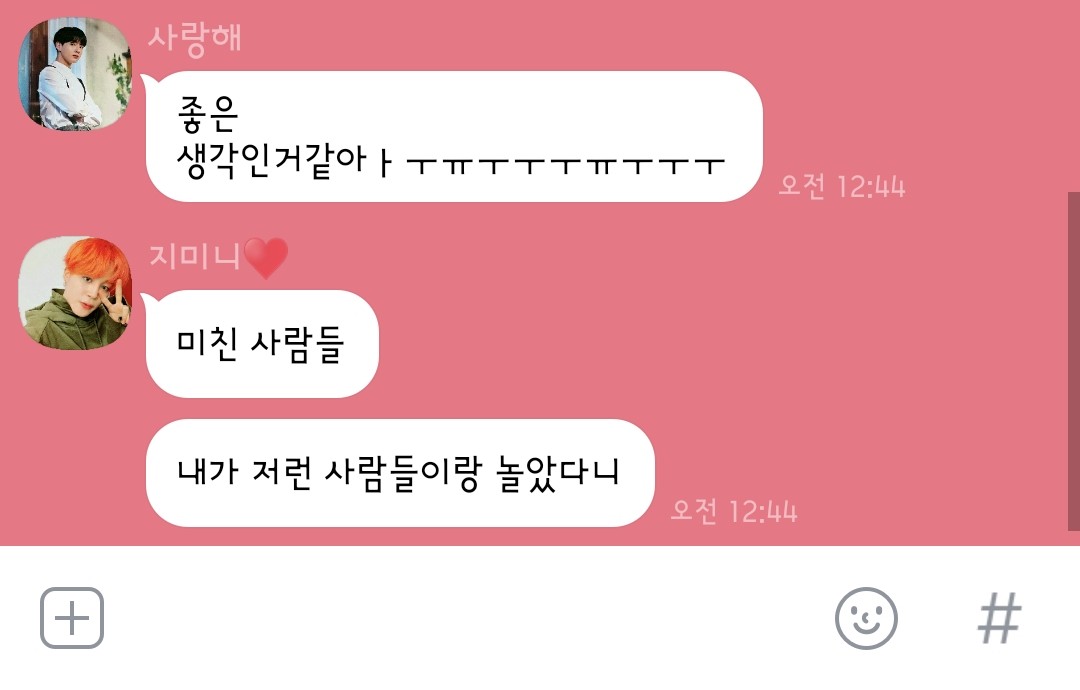1080x690 pixels.
Task: Click the word 좋은 in the first bubble
Action: [208, 114]
